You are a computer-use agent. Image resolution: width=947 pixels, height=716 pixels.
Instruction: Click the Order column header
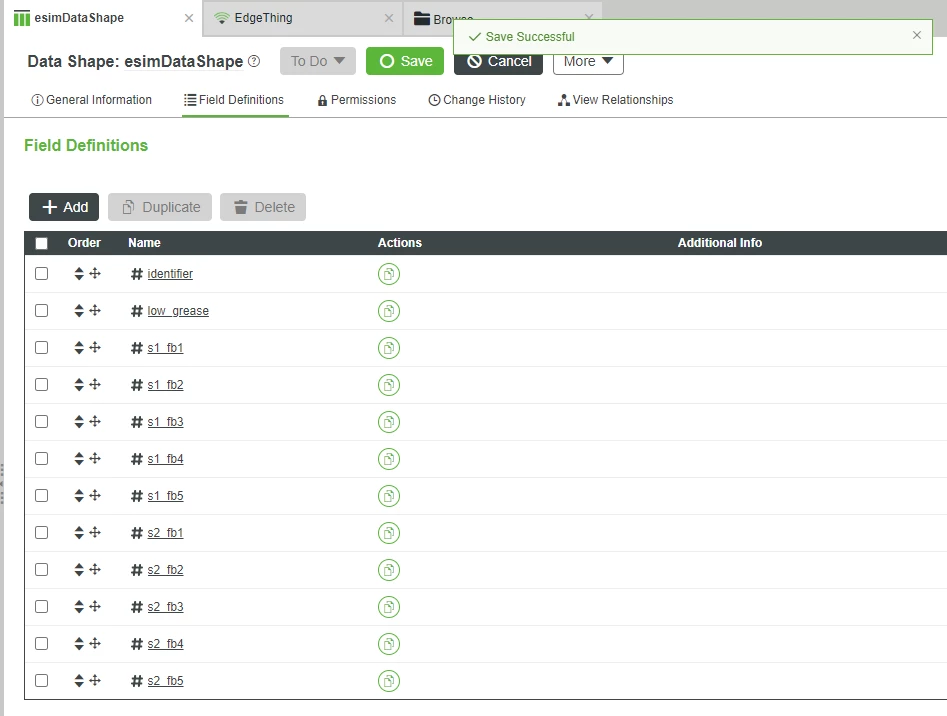pos(84,243)
